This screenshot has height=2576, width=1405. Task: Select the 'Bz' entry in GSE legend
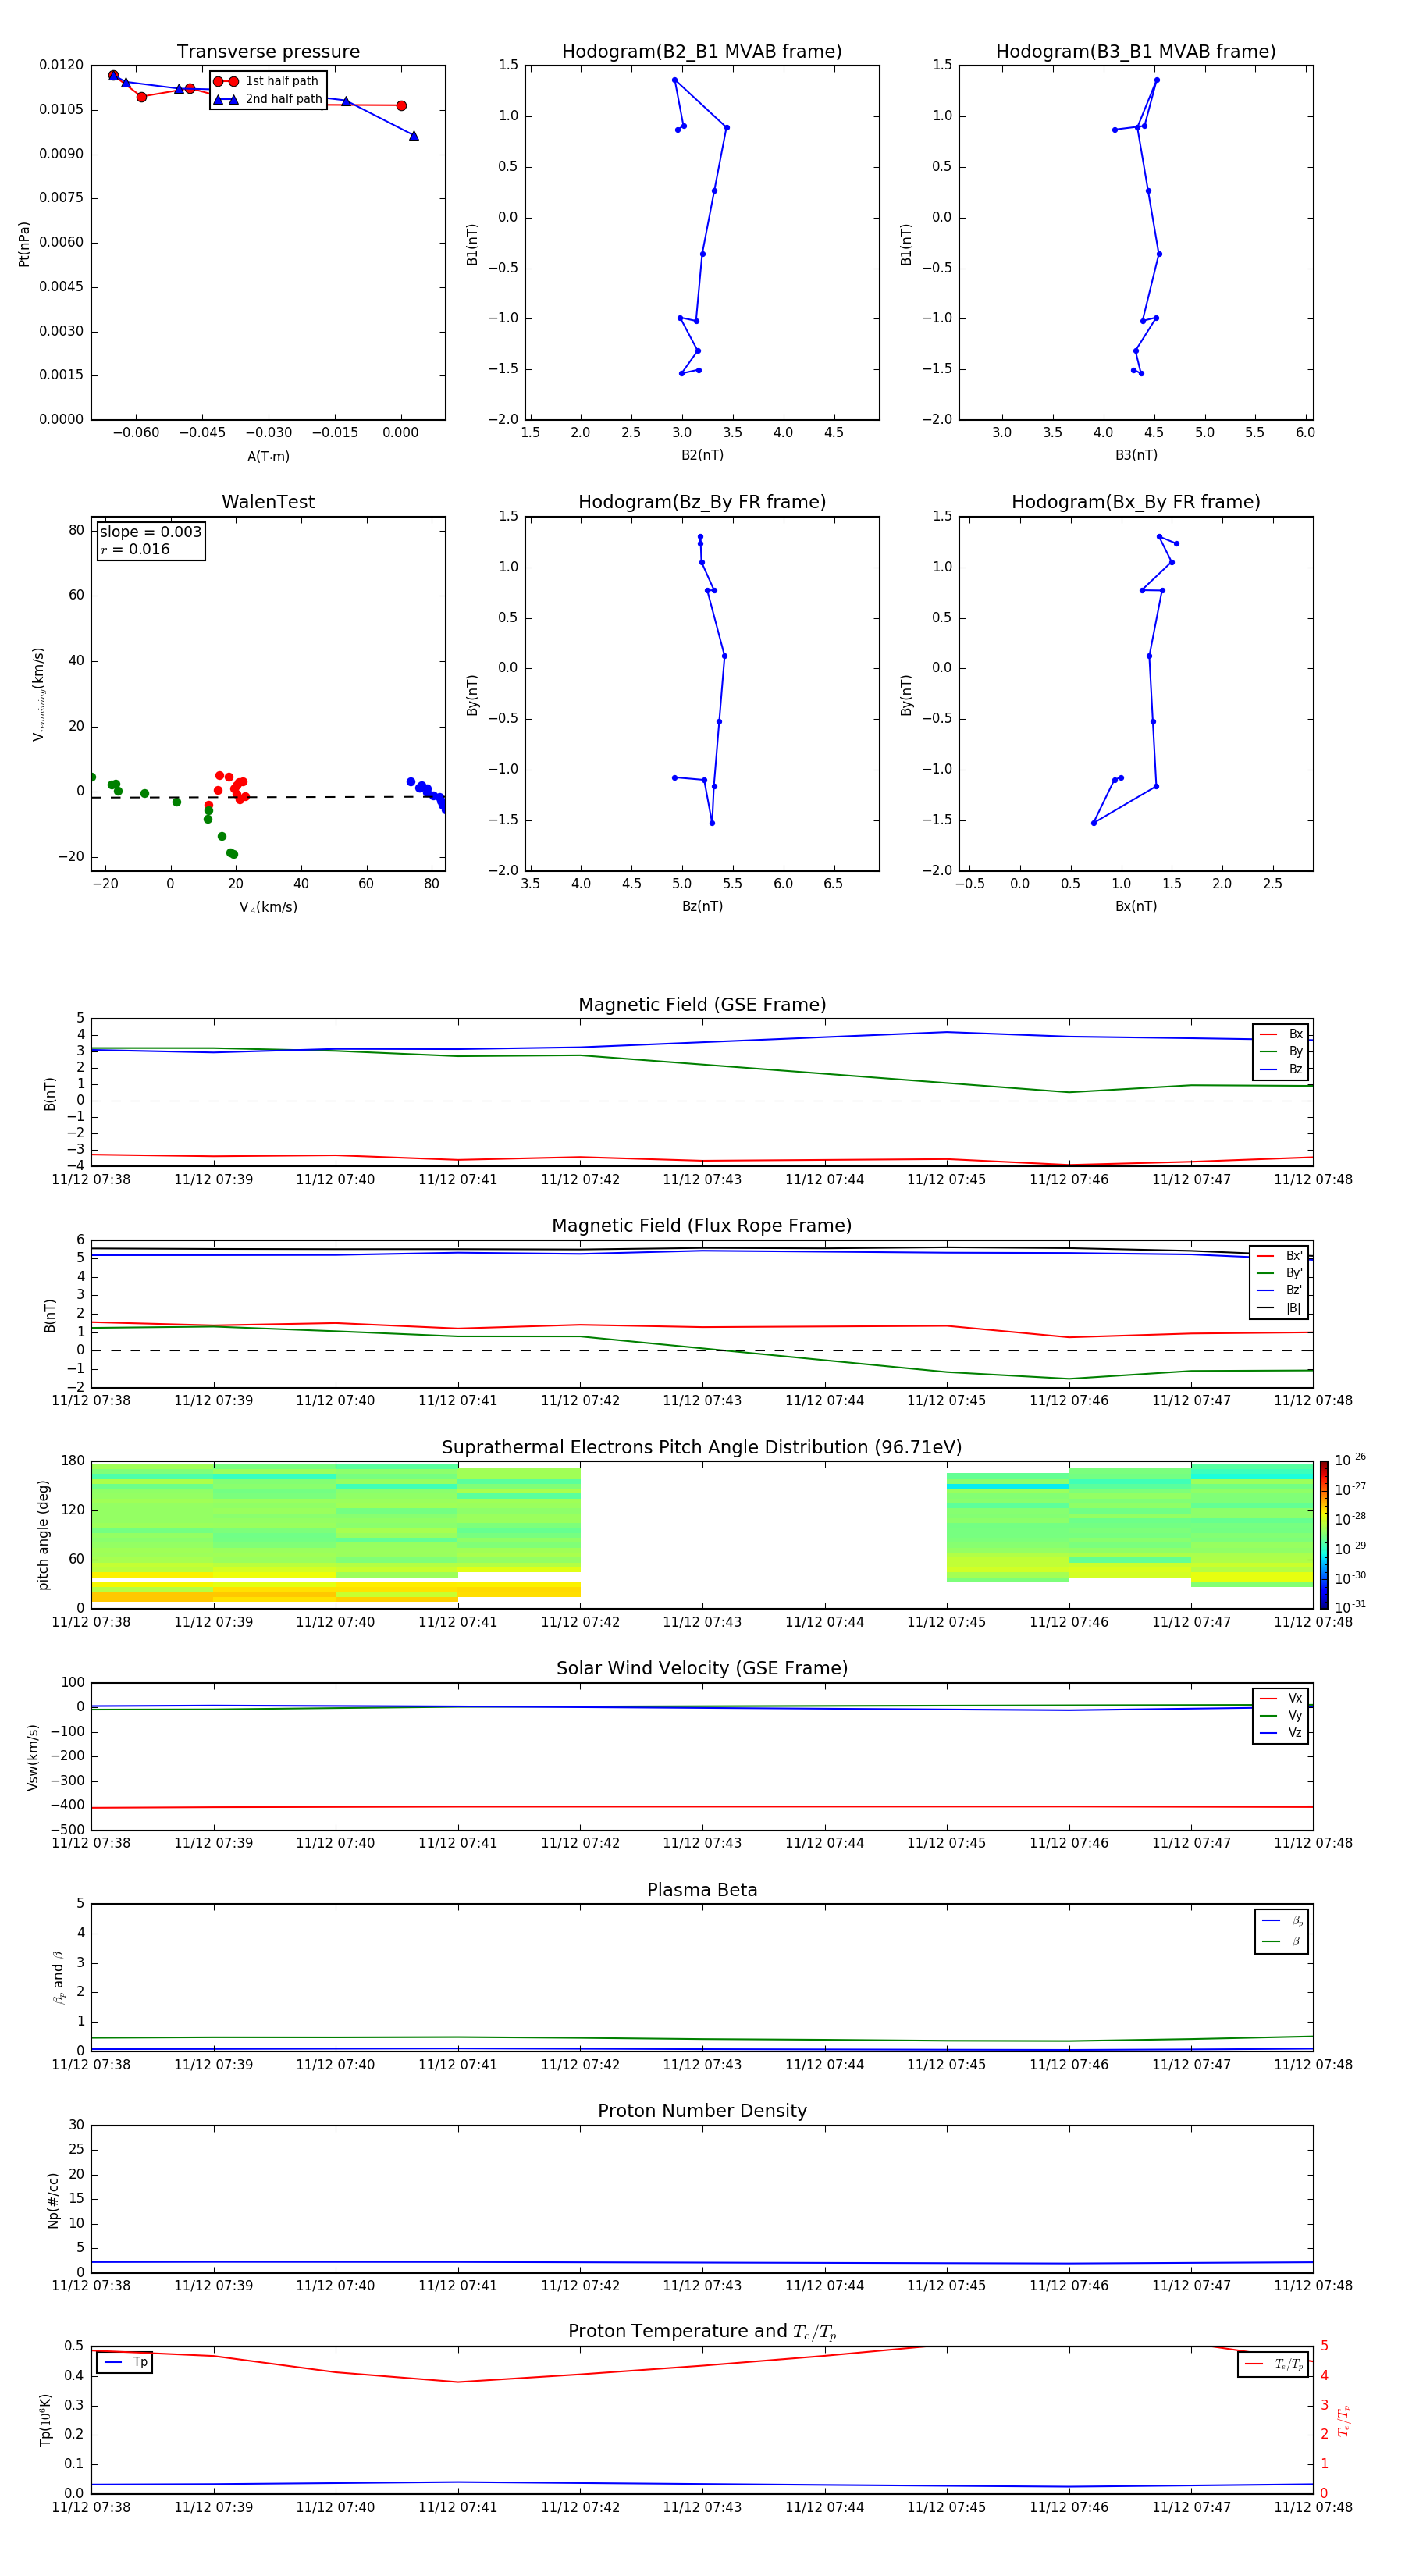pyautogui.click(x=1281, y=1069)
